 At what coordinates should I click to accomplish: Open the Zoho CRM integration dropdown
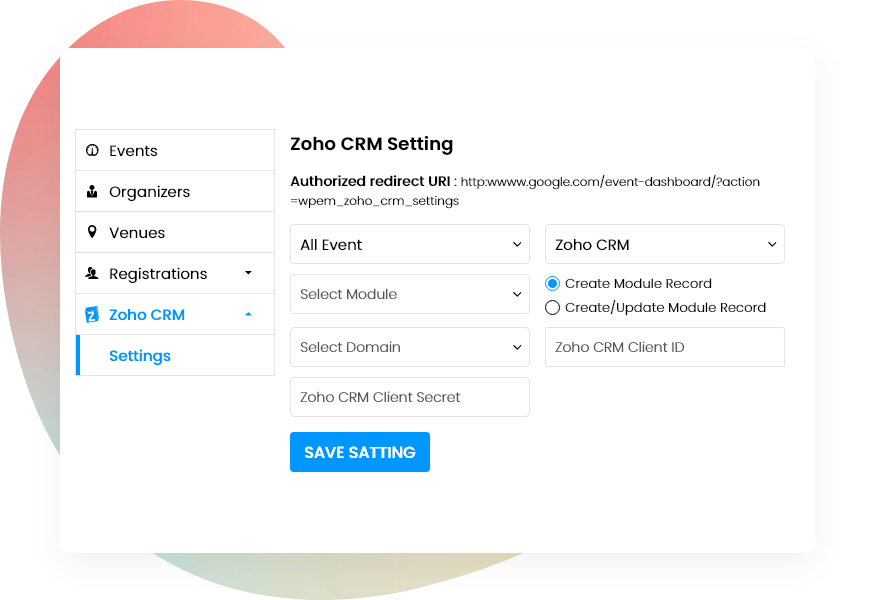pyautogui.click(x=664, y=245)
